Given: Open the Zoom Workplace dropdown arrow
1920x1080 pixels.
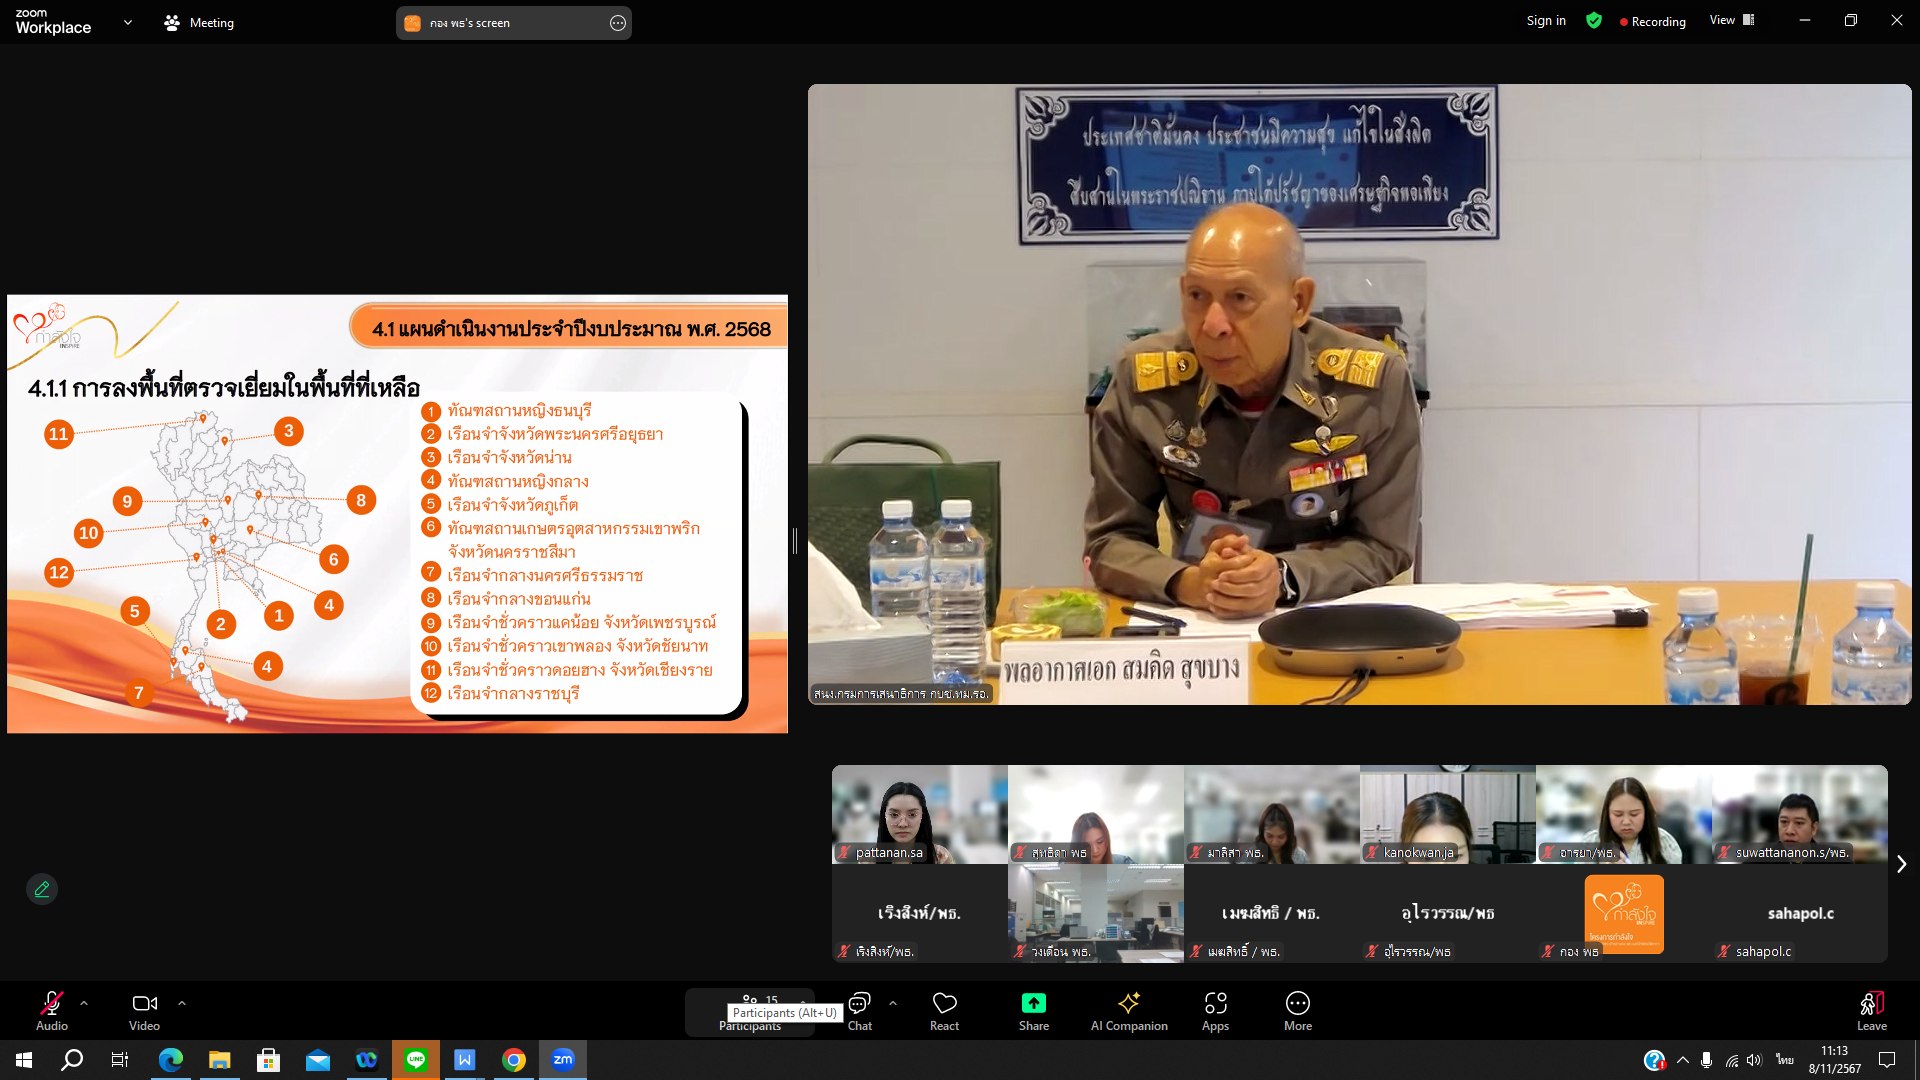Looking at the screenshot, I should coord(127,22).
